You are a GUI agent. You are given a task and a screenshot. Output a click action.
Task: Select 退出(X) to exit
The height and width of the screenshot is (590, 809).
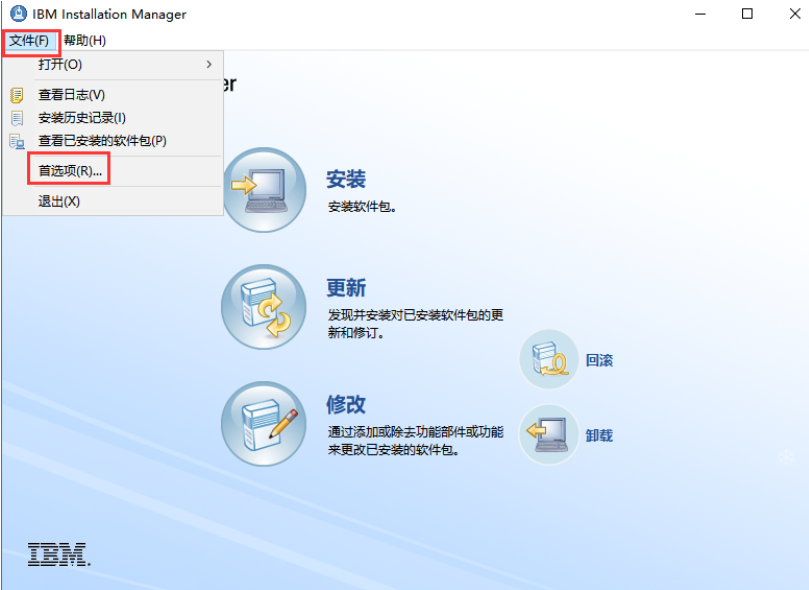tap(113, 202)
